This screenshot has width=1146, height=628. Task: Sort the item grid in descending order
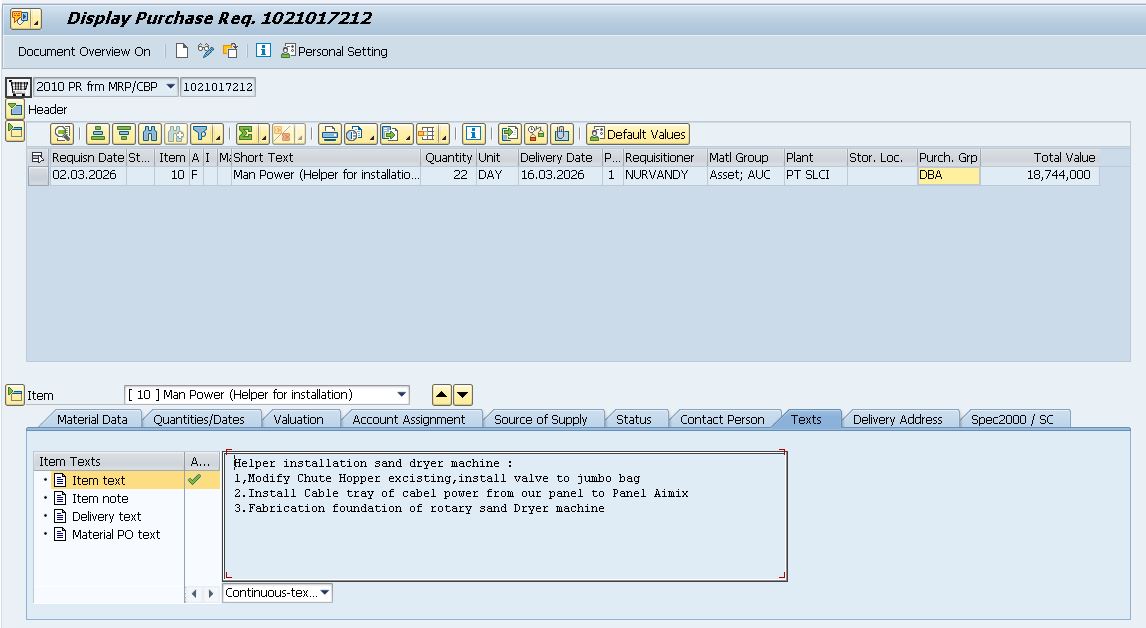(x=123, y=134)
